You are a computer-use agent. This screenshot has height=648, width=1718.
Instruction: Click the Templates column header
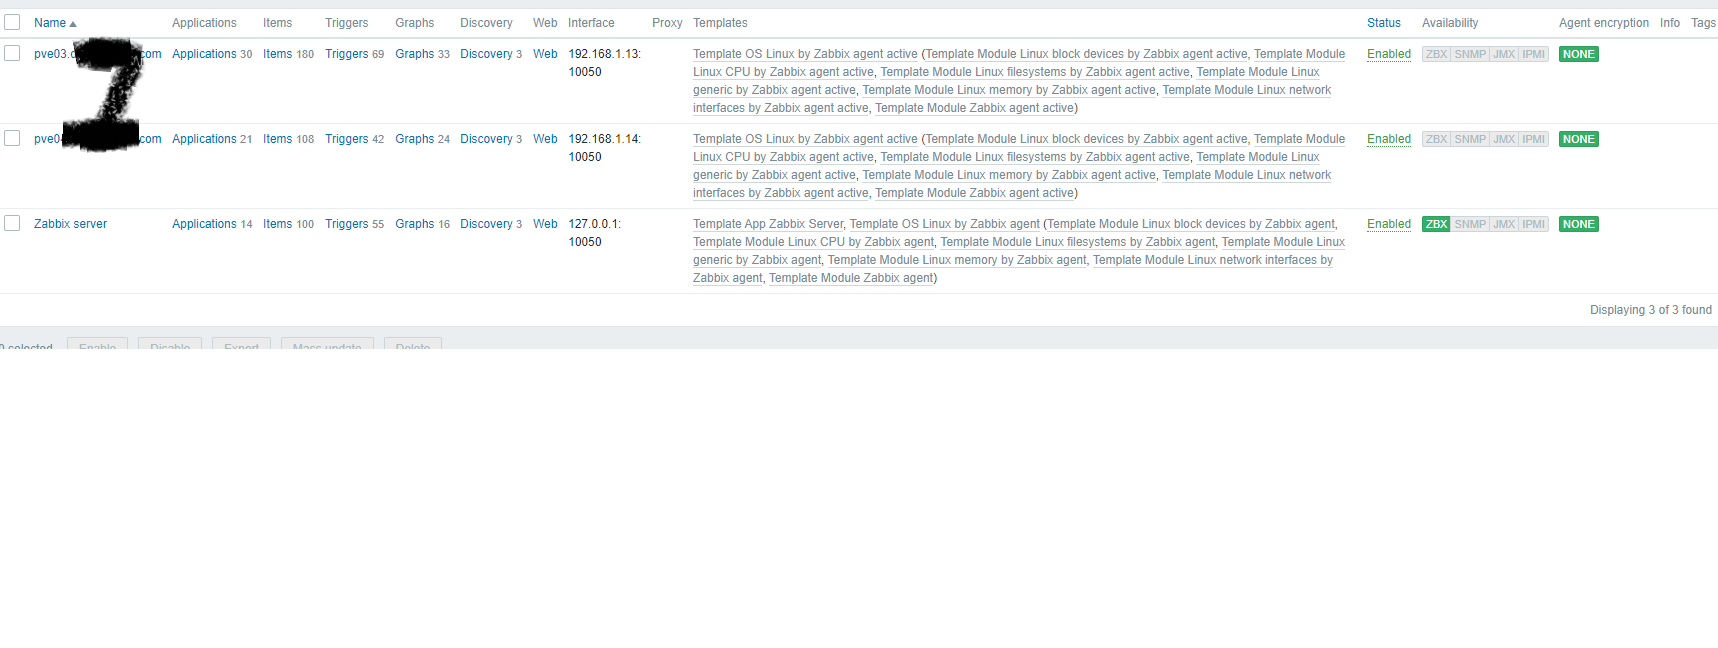coord(720,23)
